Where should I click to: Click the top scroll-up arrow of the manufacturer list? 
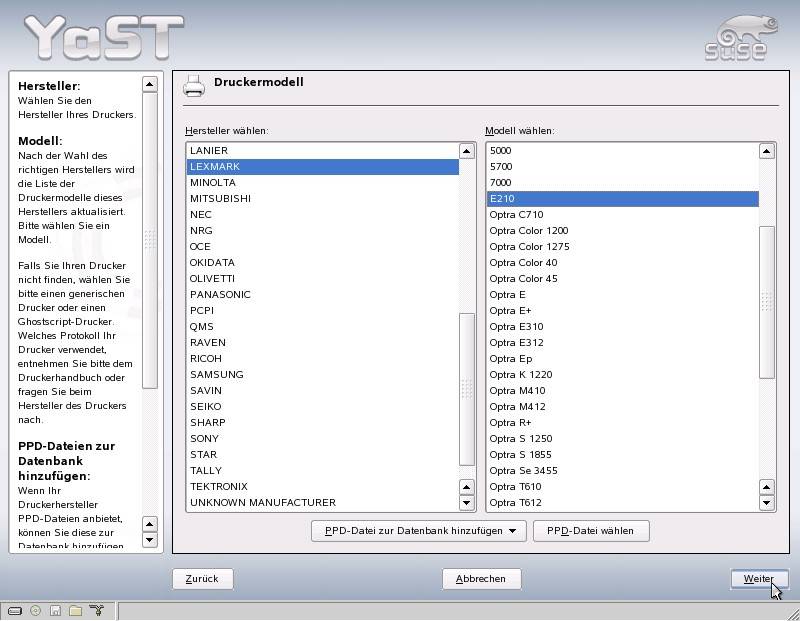point(466,151)
